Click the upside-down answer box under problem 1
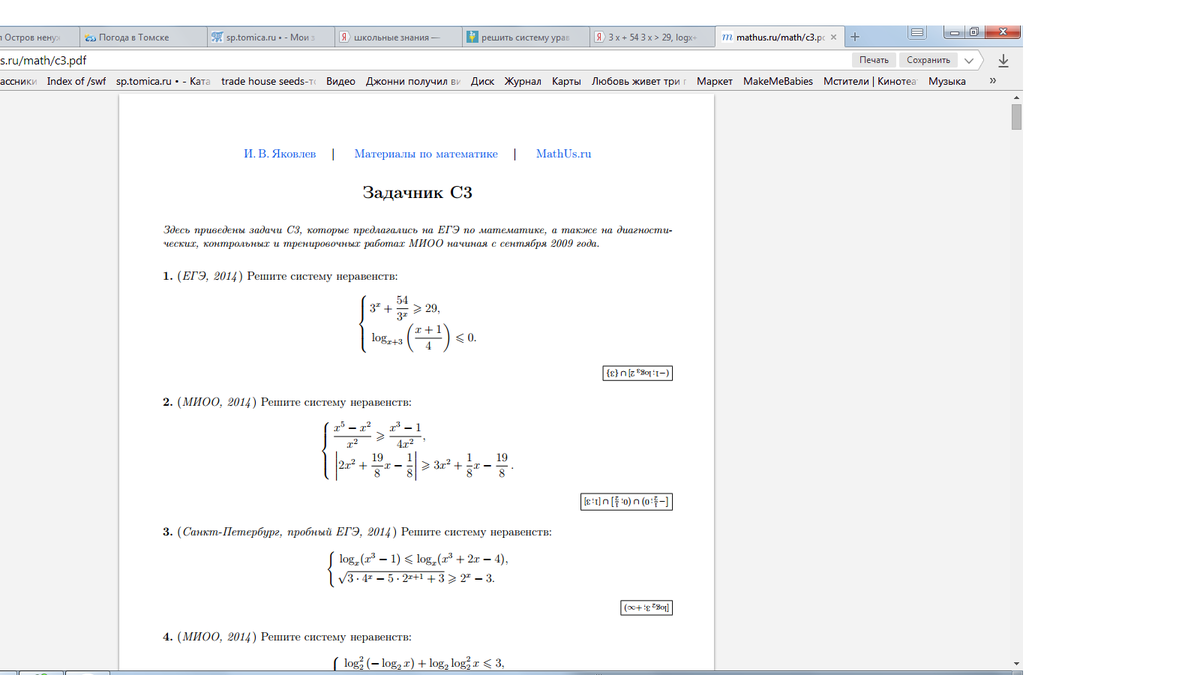 [x=636, y=373]
